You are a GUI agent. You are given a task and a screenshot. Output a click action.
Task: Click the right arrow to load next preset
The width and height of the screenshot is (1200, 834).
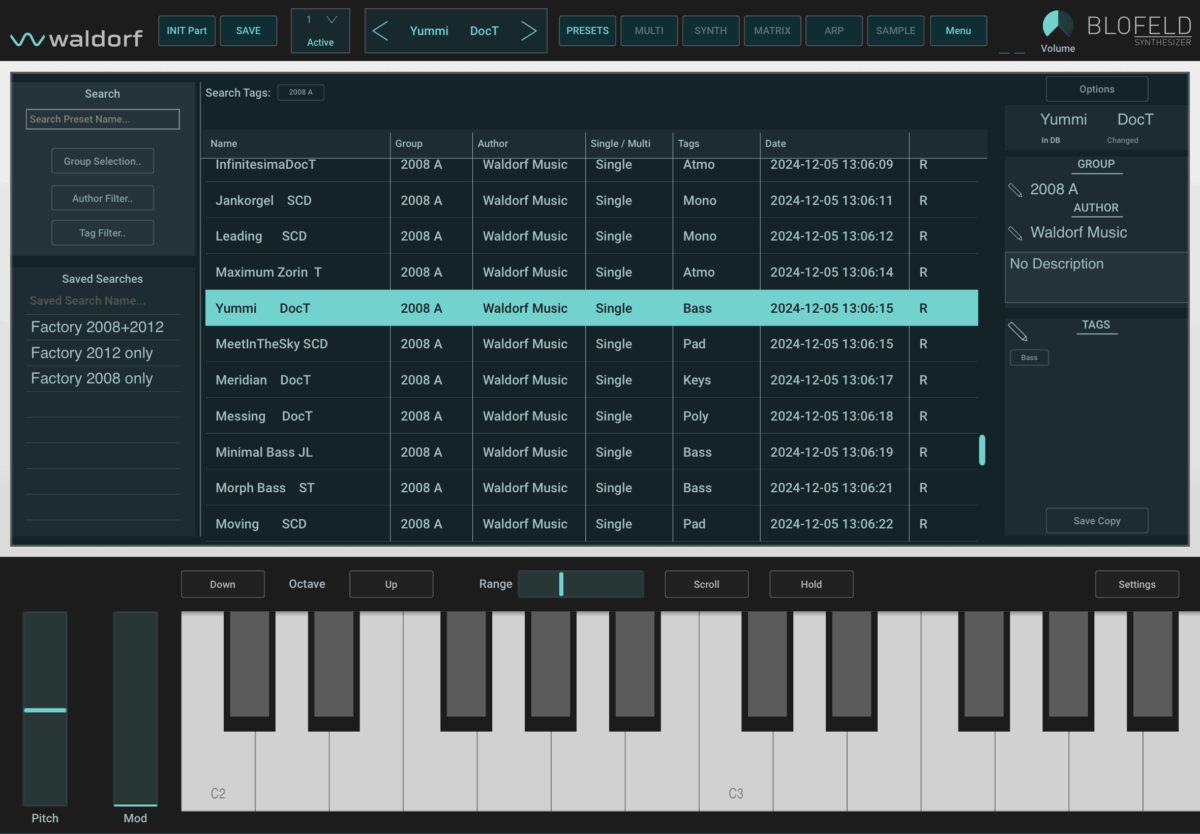click(x=531, y=31)
